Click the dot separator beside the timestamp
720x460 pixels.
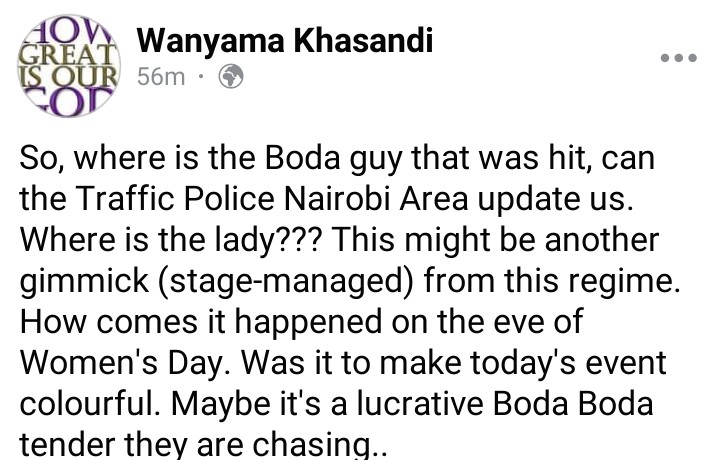pyautogui.click(x=201, y=77)
